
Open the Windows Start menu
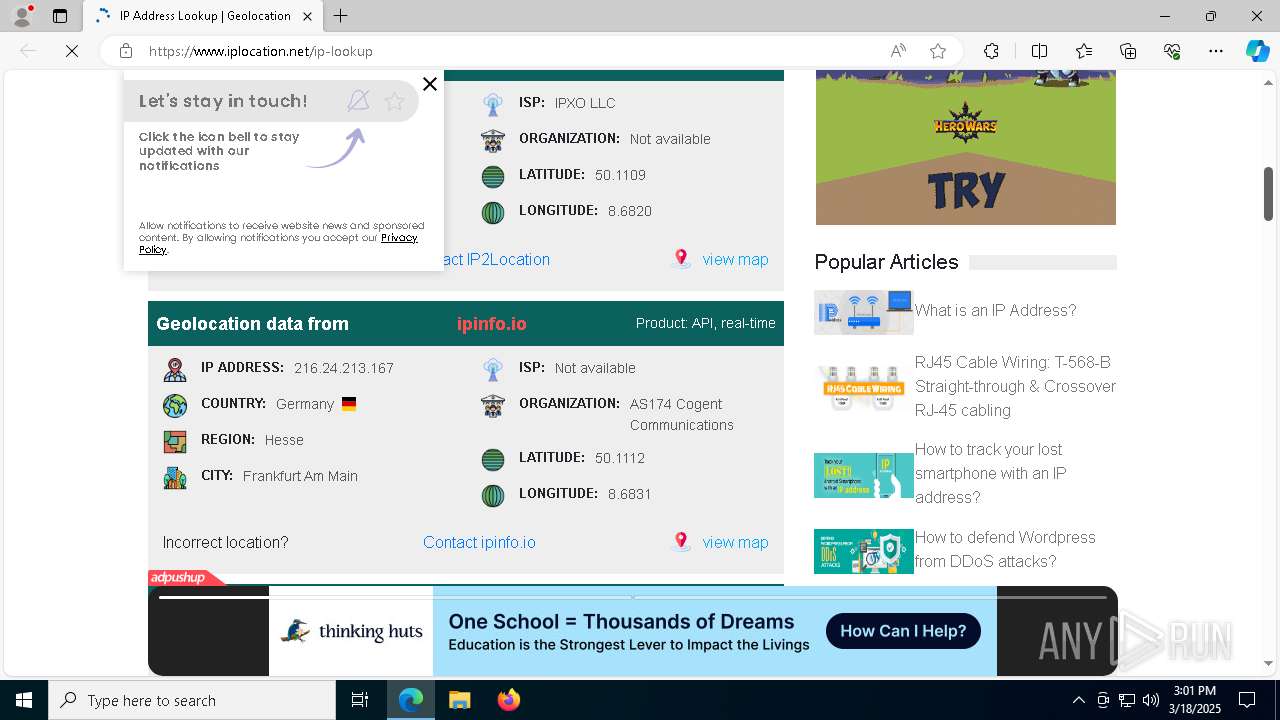(x=24, y=700)
